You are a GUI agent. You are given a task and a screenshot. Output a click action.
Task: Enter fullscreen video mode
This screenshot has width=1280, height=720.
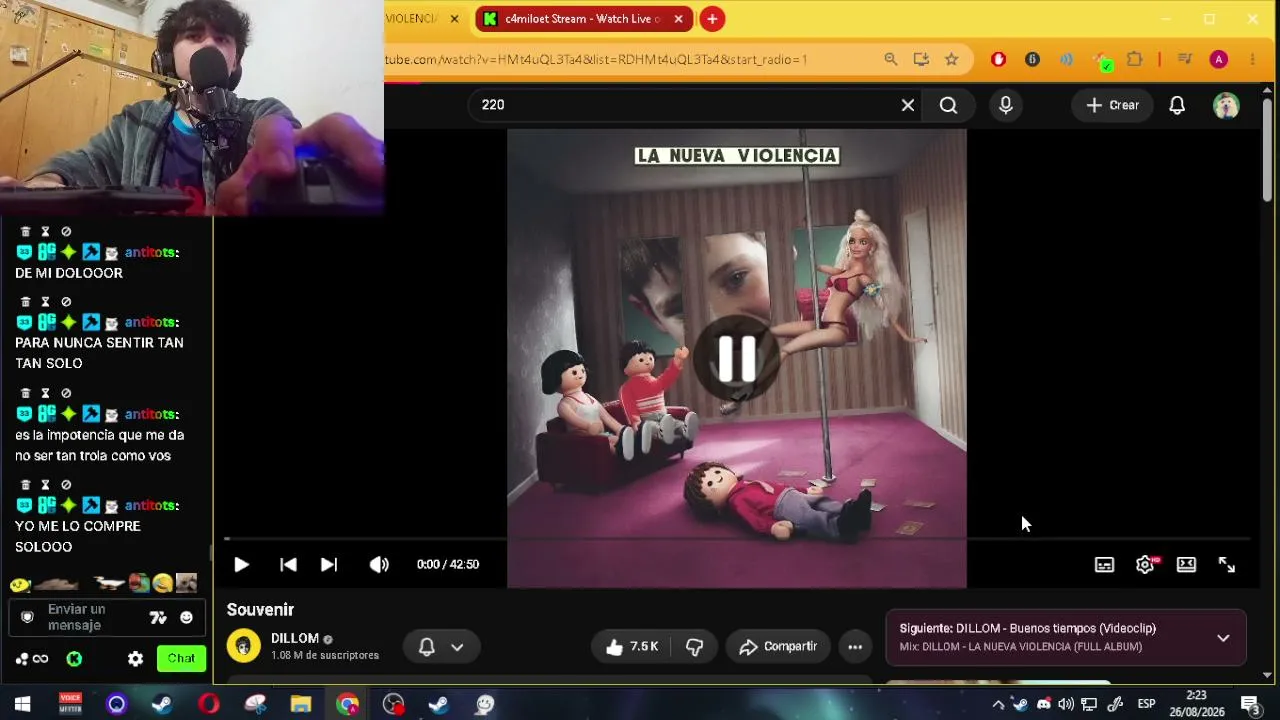1227,564
